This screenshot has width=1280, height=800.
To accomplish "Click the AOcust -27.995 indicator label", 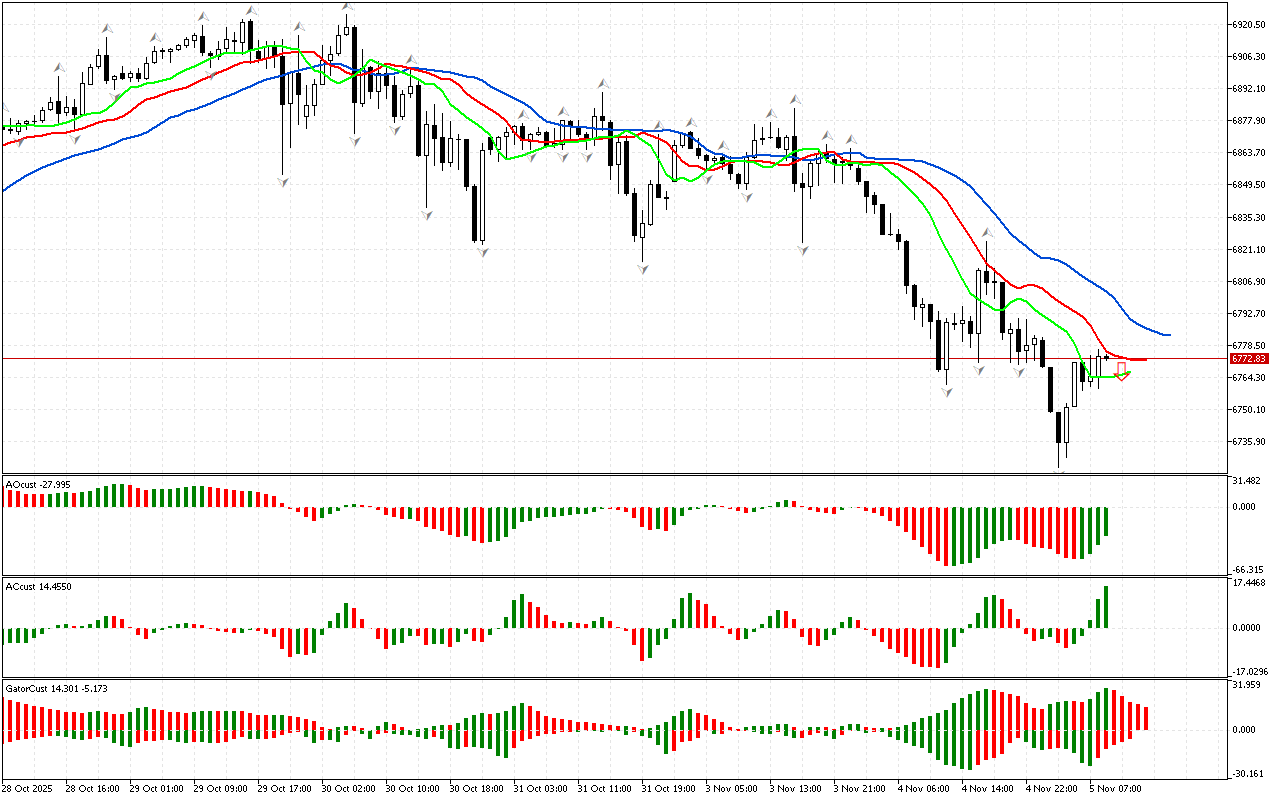I will (x=38, y=485).
